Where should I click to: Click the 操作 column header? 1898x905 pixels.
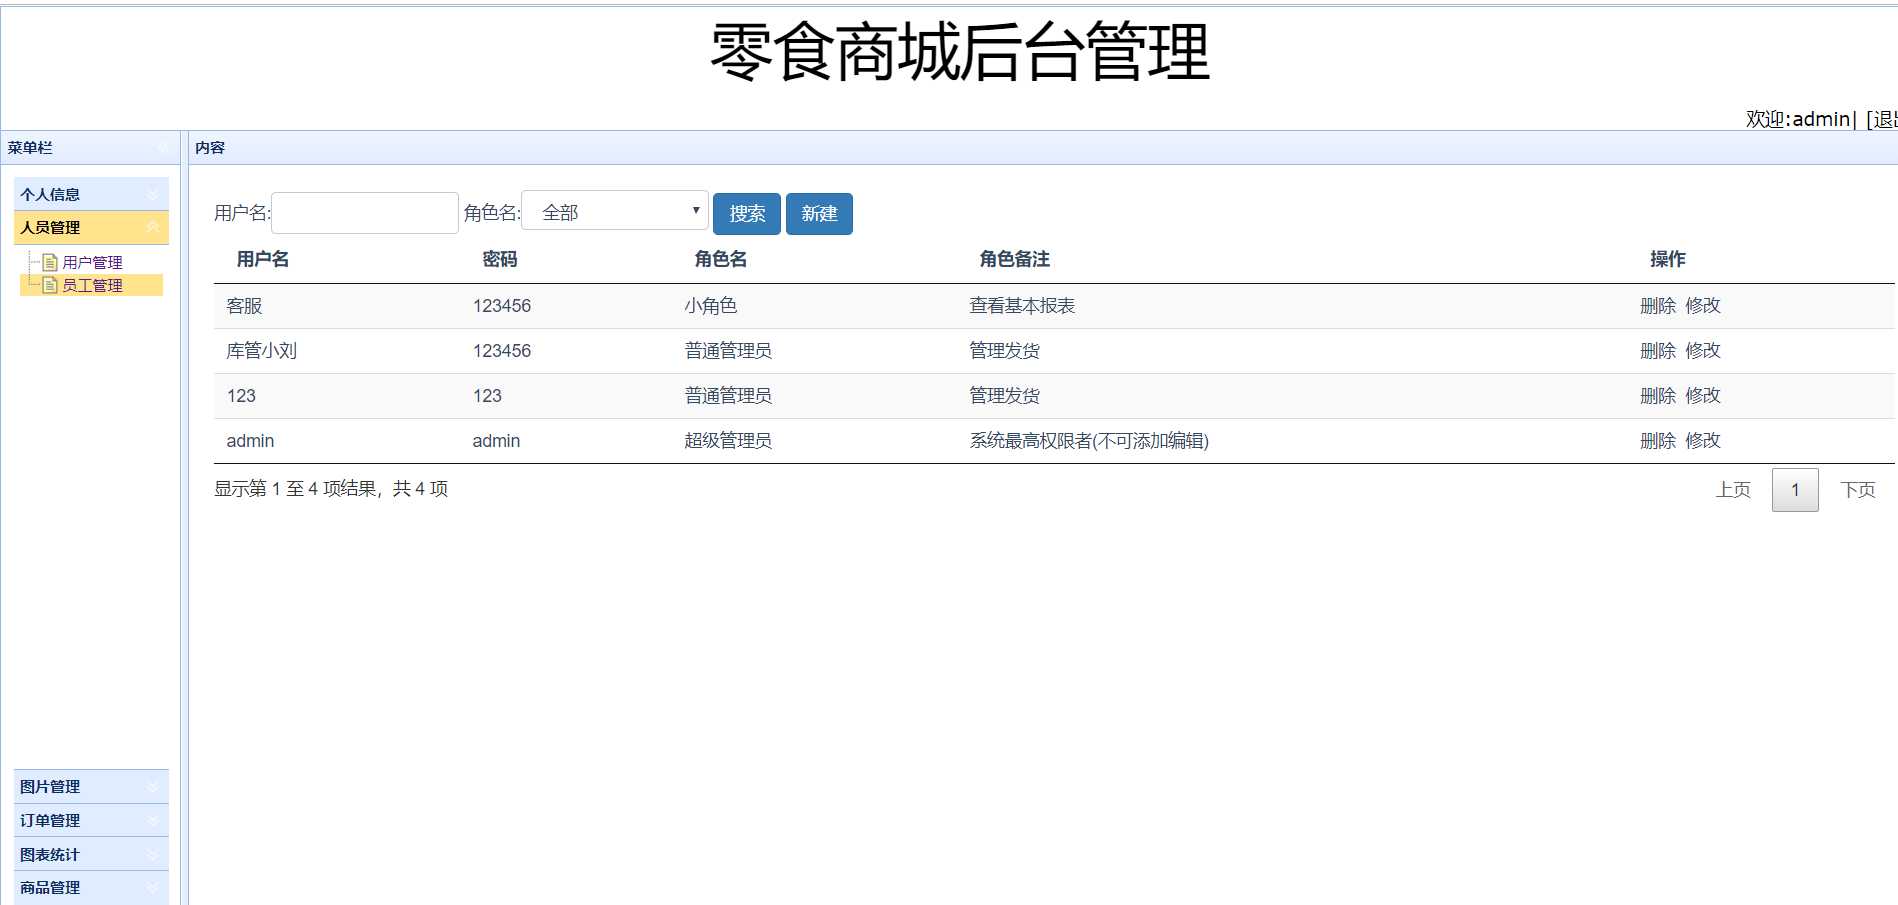click(x=1668, y=259)
